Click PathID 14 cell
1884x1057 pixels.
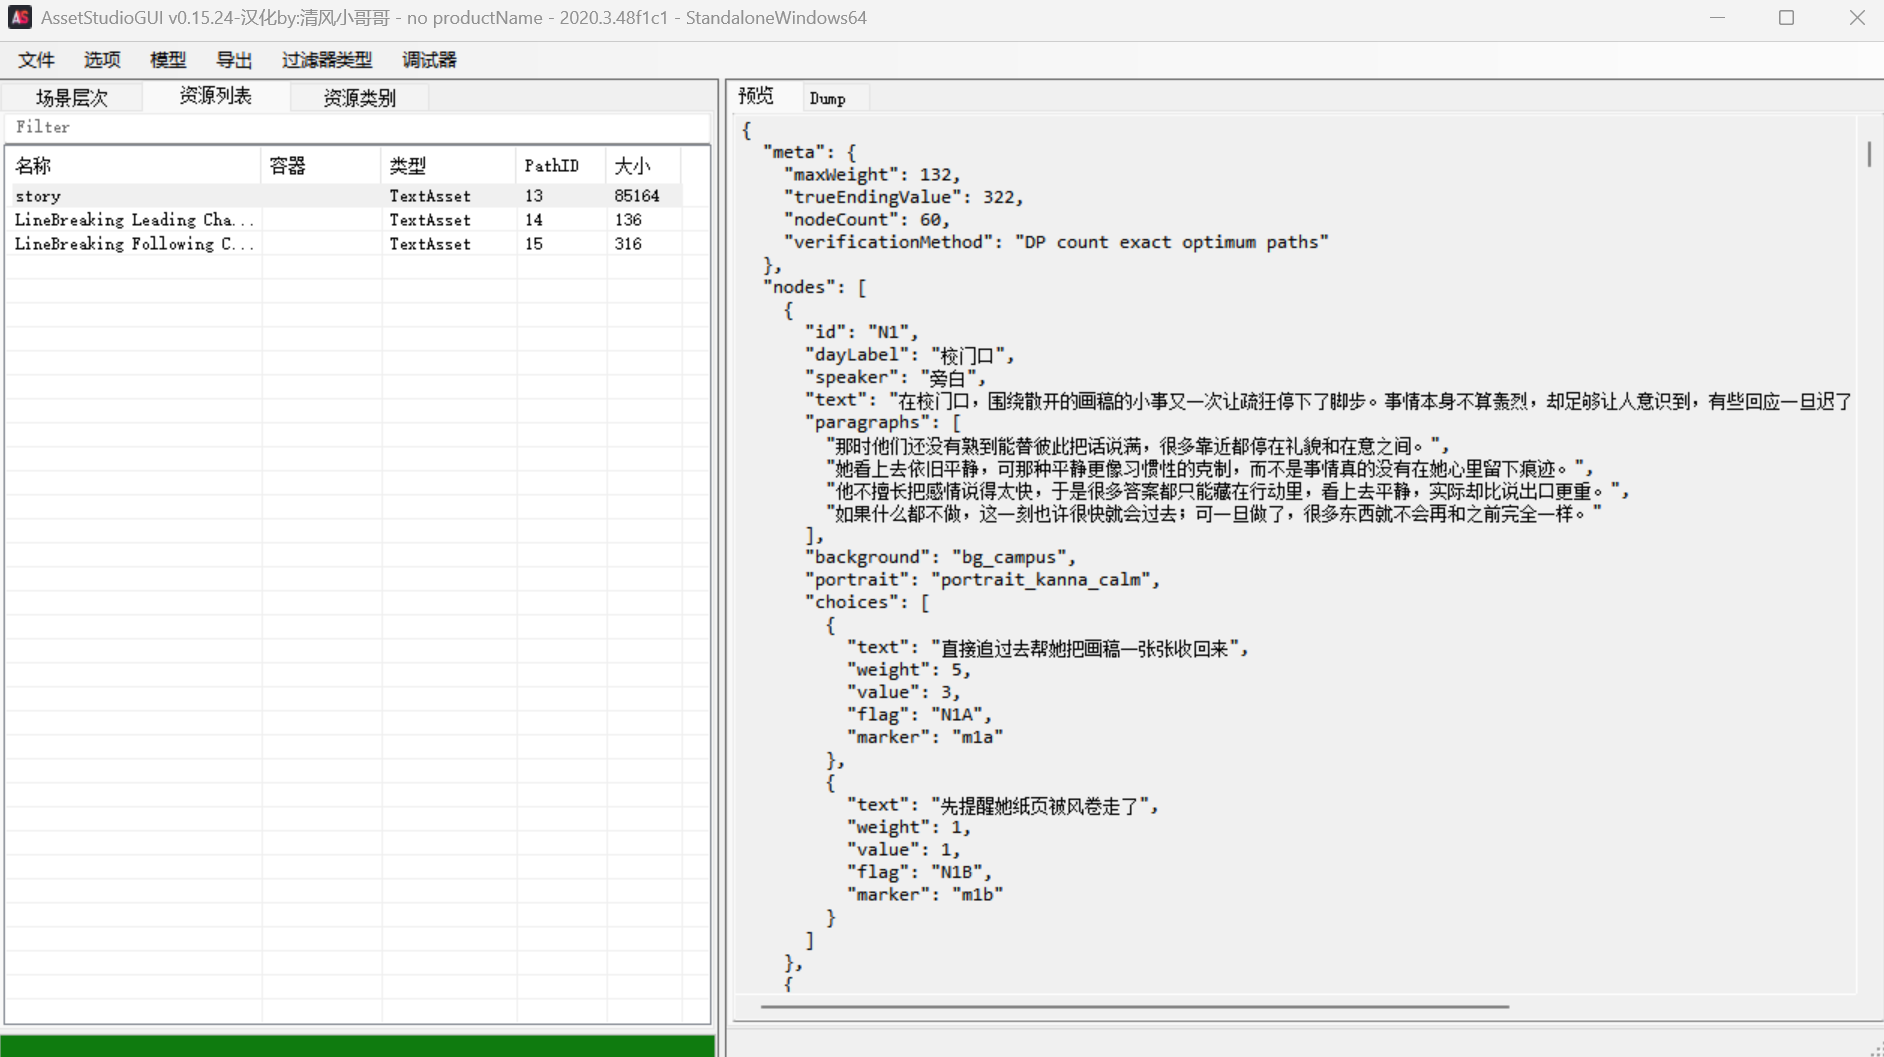pos(534,220)
